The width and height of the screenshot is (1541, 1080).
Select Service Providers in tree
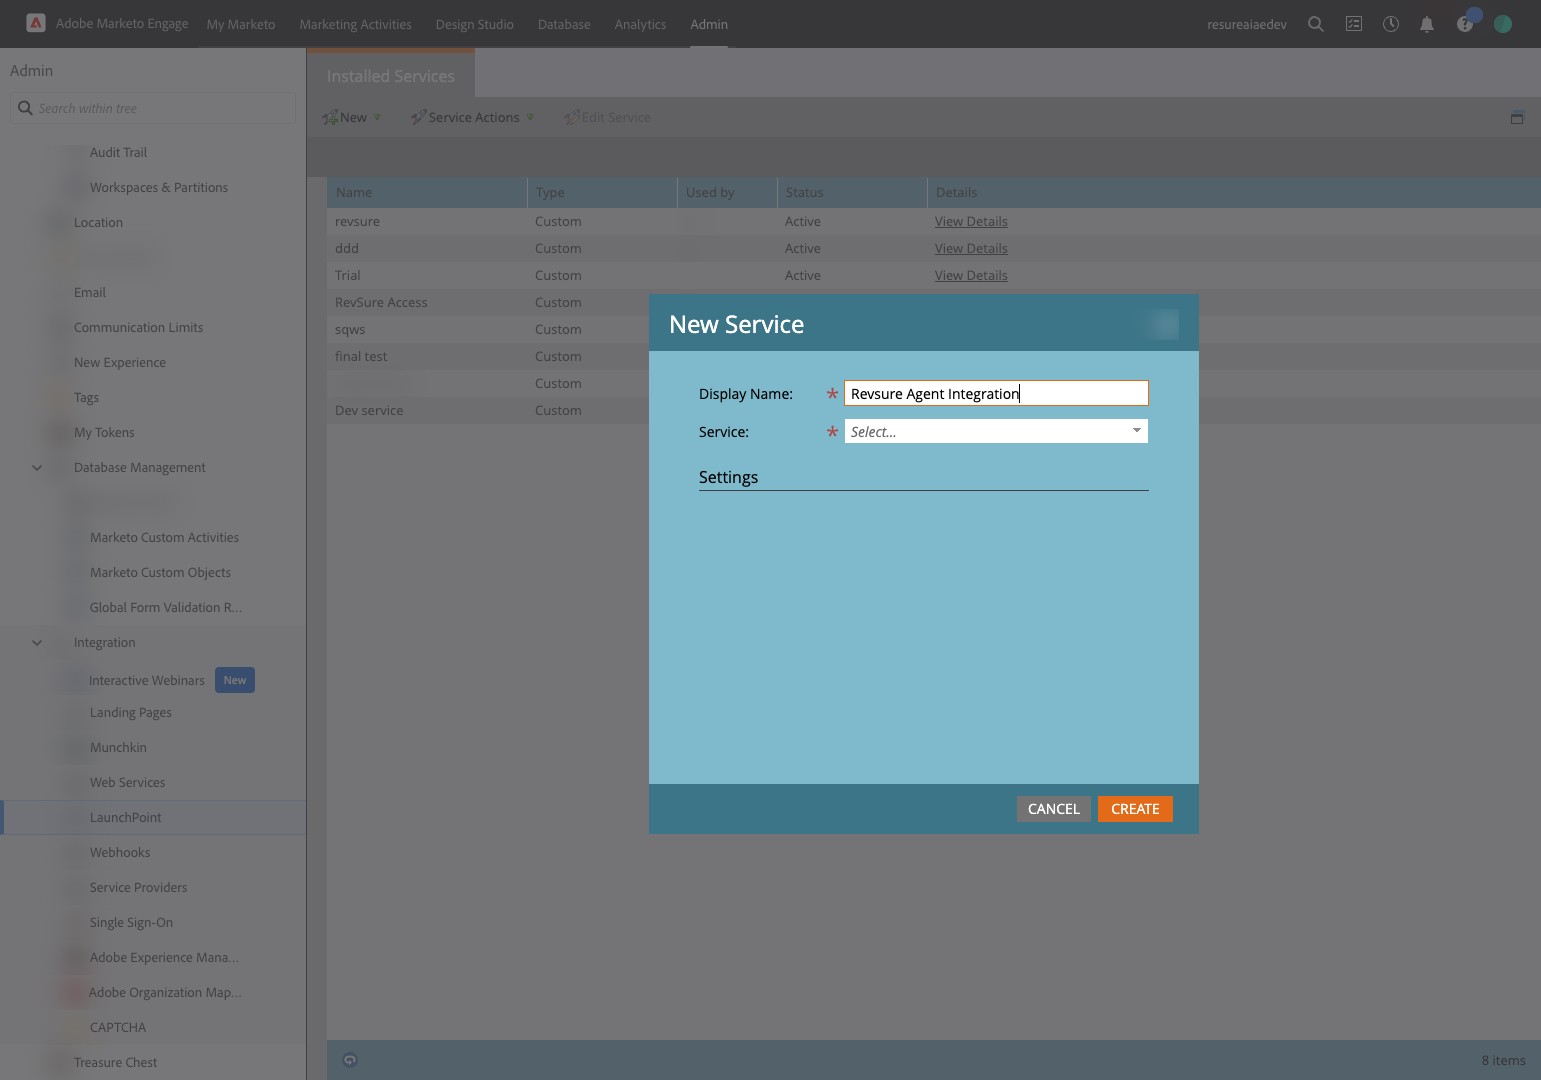pyautogui.click(x=138, y=887)
